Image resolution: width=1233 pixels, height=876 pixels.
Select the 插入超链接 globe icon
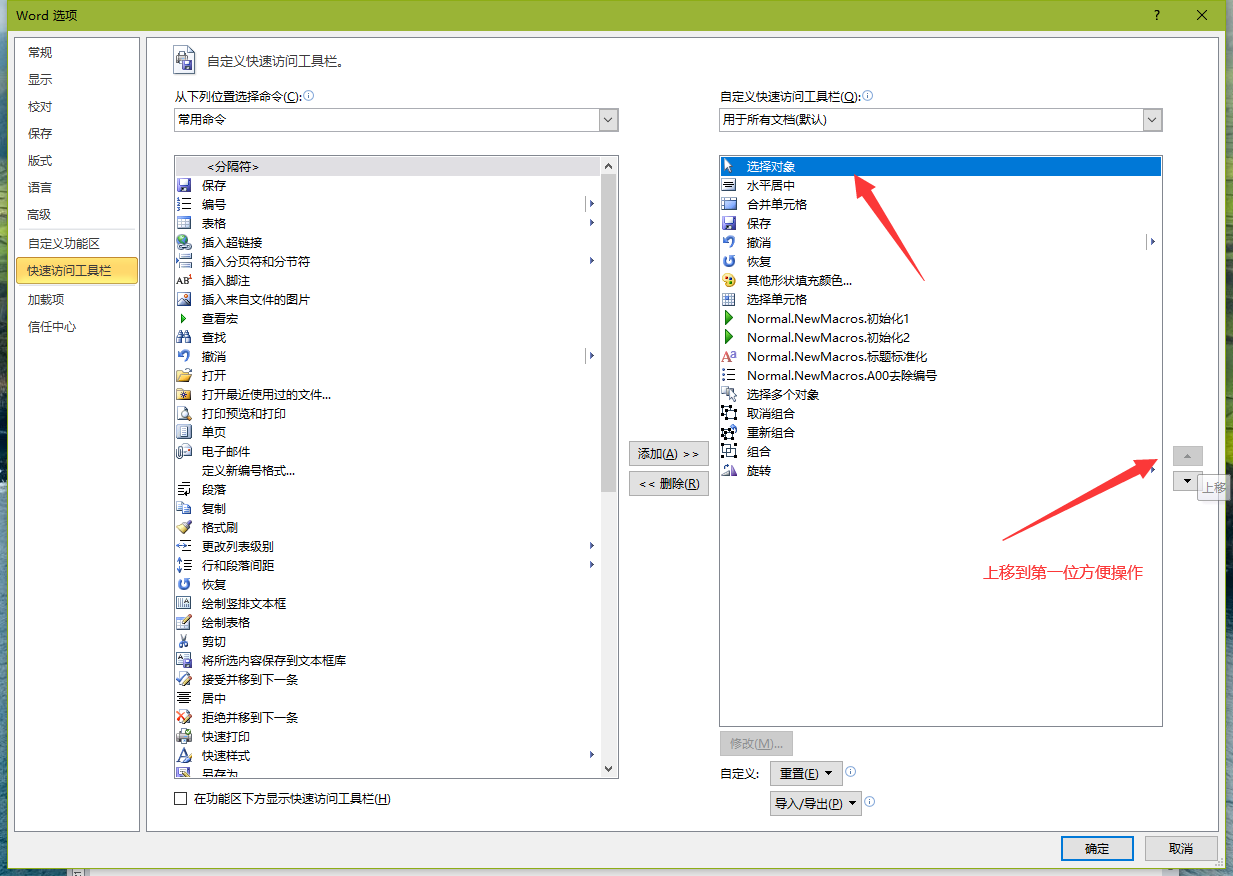184,242
